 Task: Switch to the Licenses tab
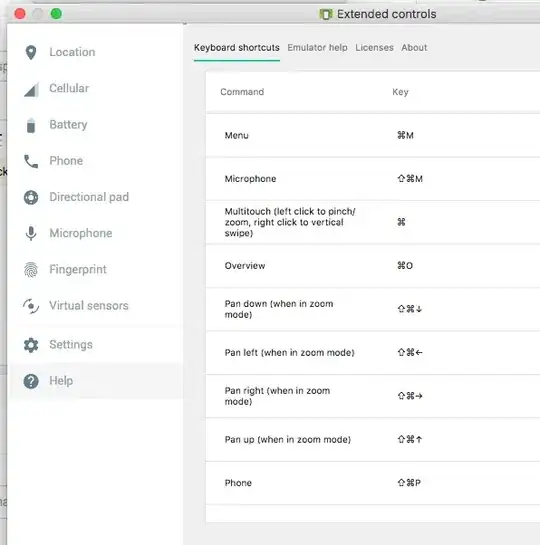(374, 48)
